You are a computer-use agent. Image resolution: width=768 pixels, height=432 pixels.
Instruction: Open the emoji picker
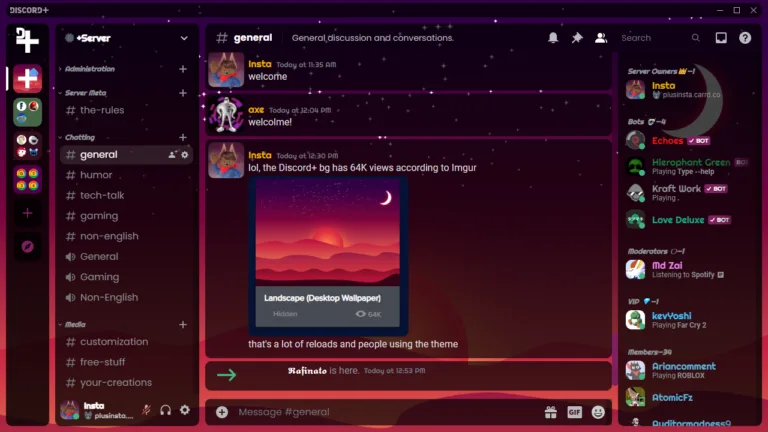[x=598, y=412]
